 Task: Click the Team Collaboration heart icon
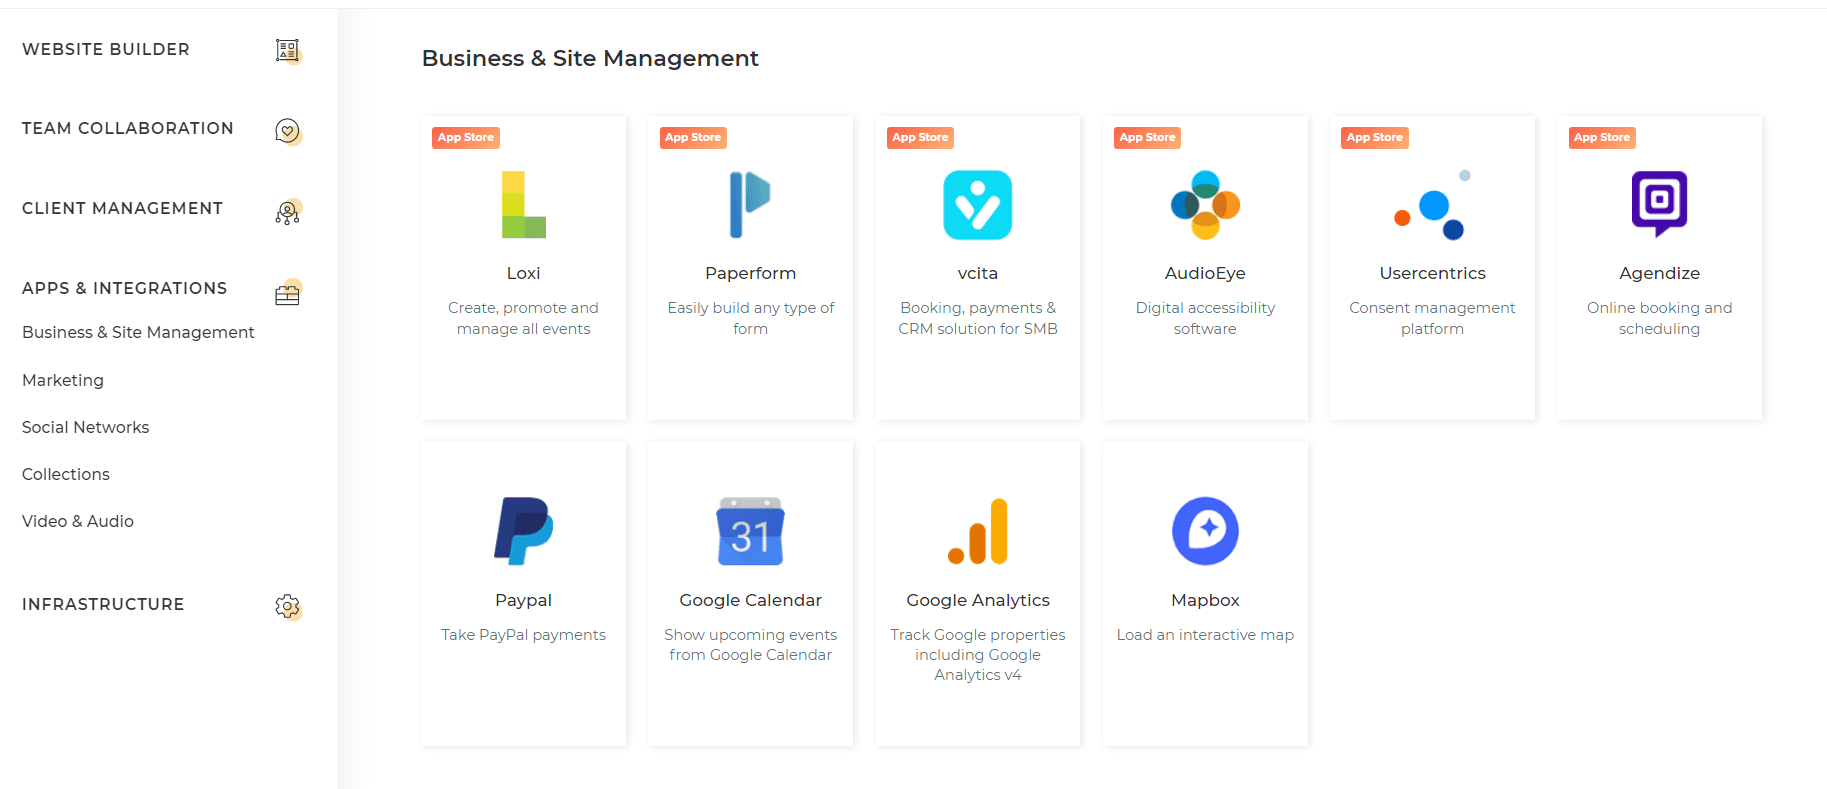(x=288, y=130)
